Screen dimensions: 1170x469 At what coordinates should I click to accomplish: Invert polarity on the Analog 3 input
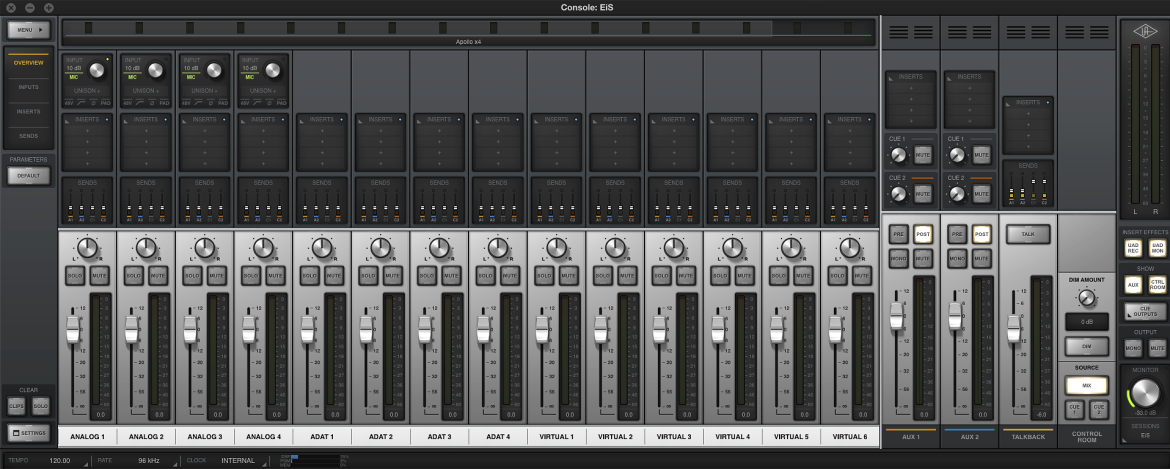[x=209, y=102]
